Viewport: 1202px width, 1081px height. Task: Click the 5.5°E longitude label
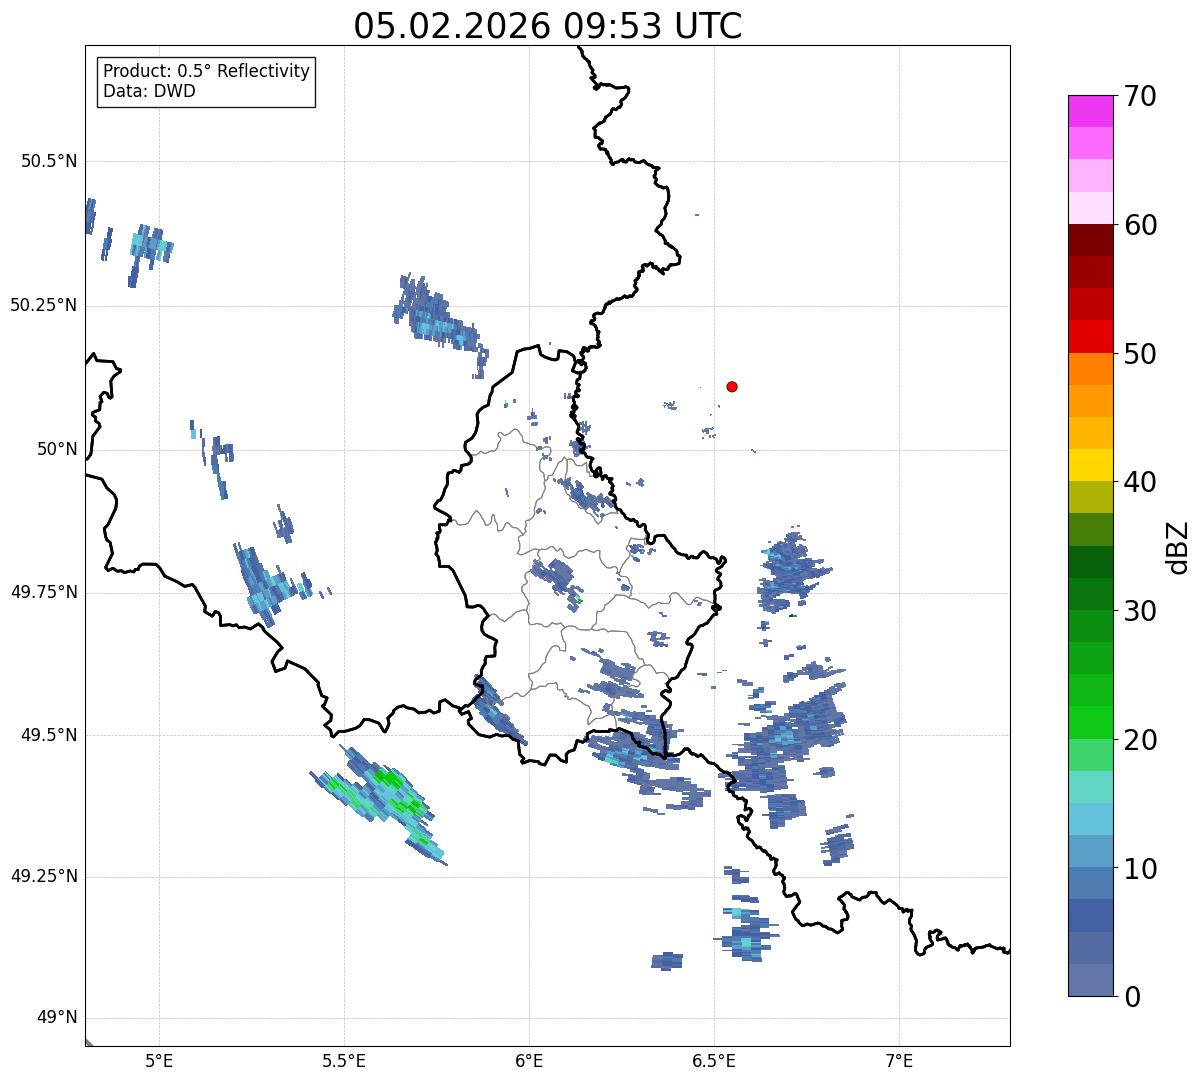(344, 1060)
